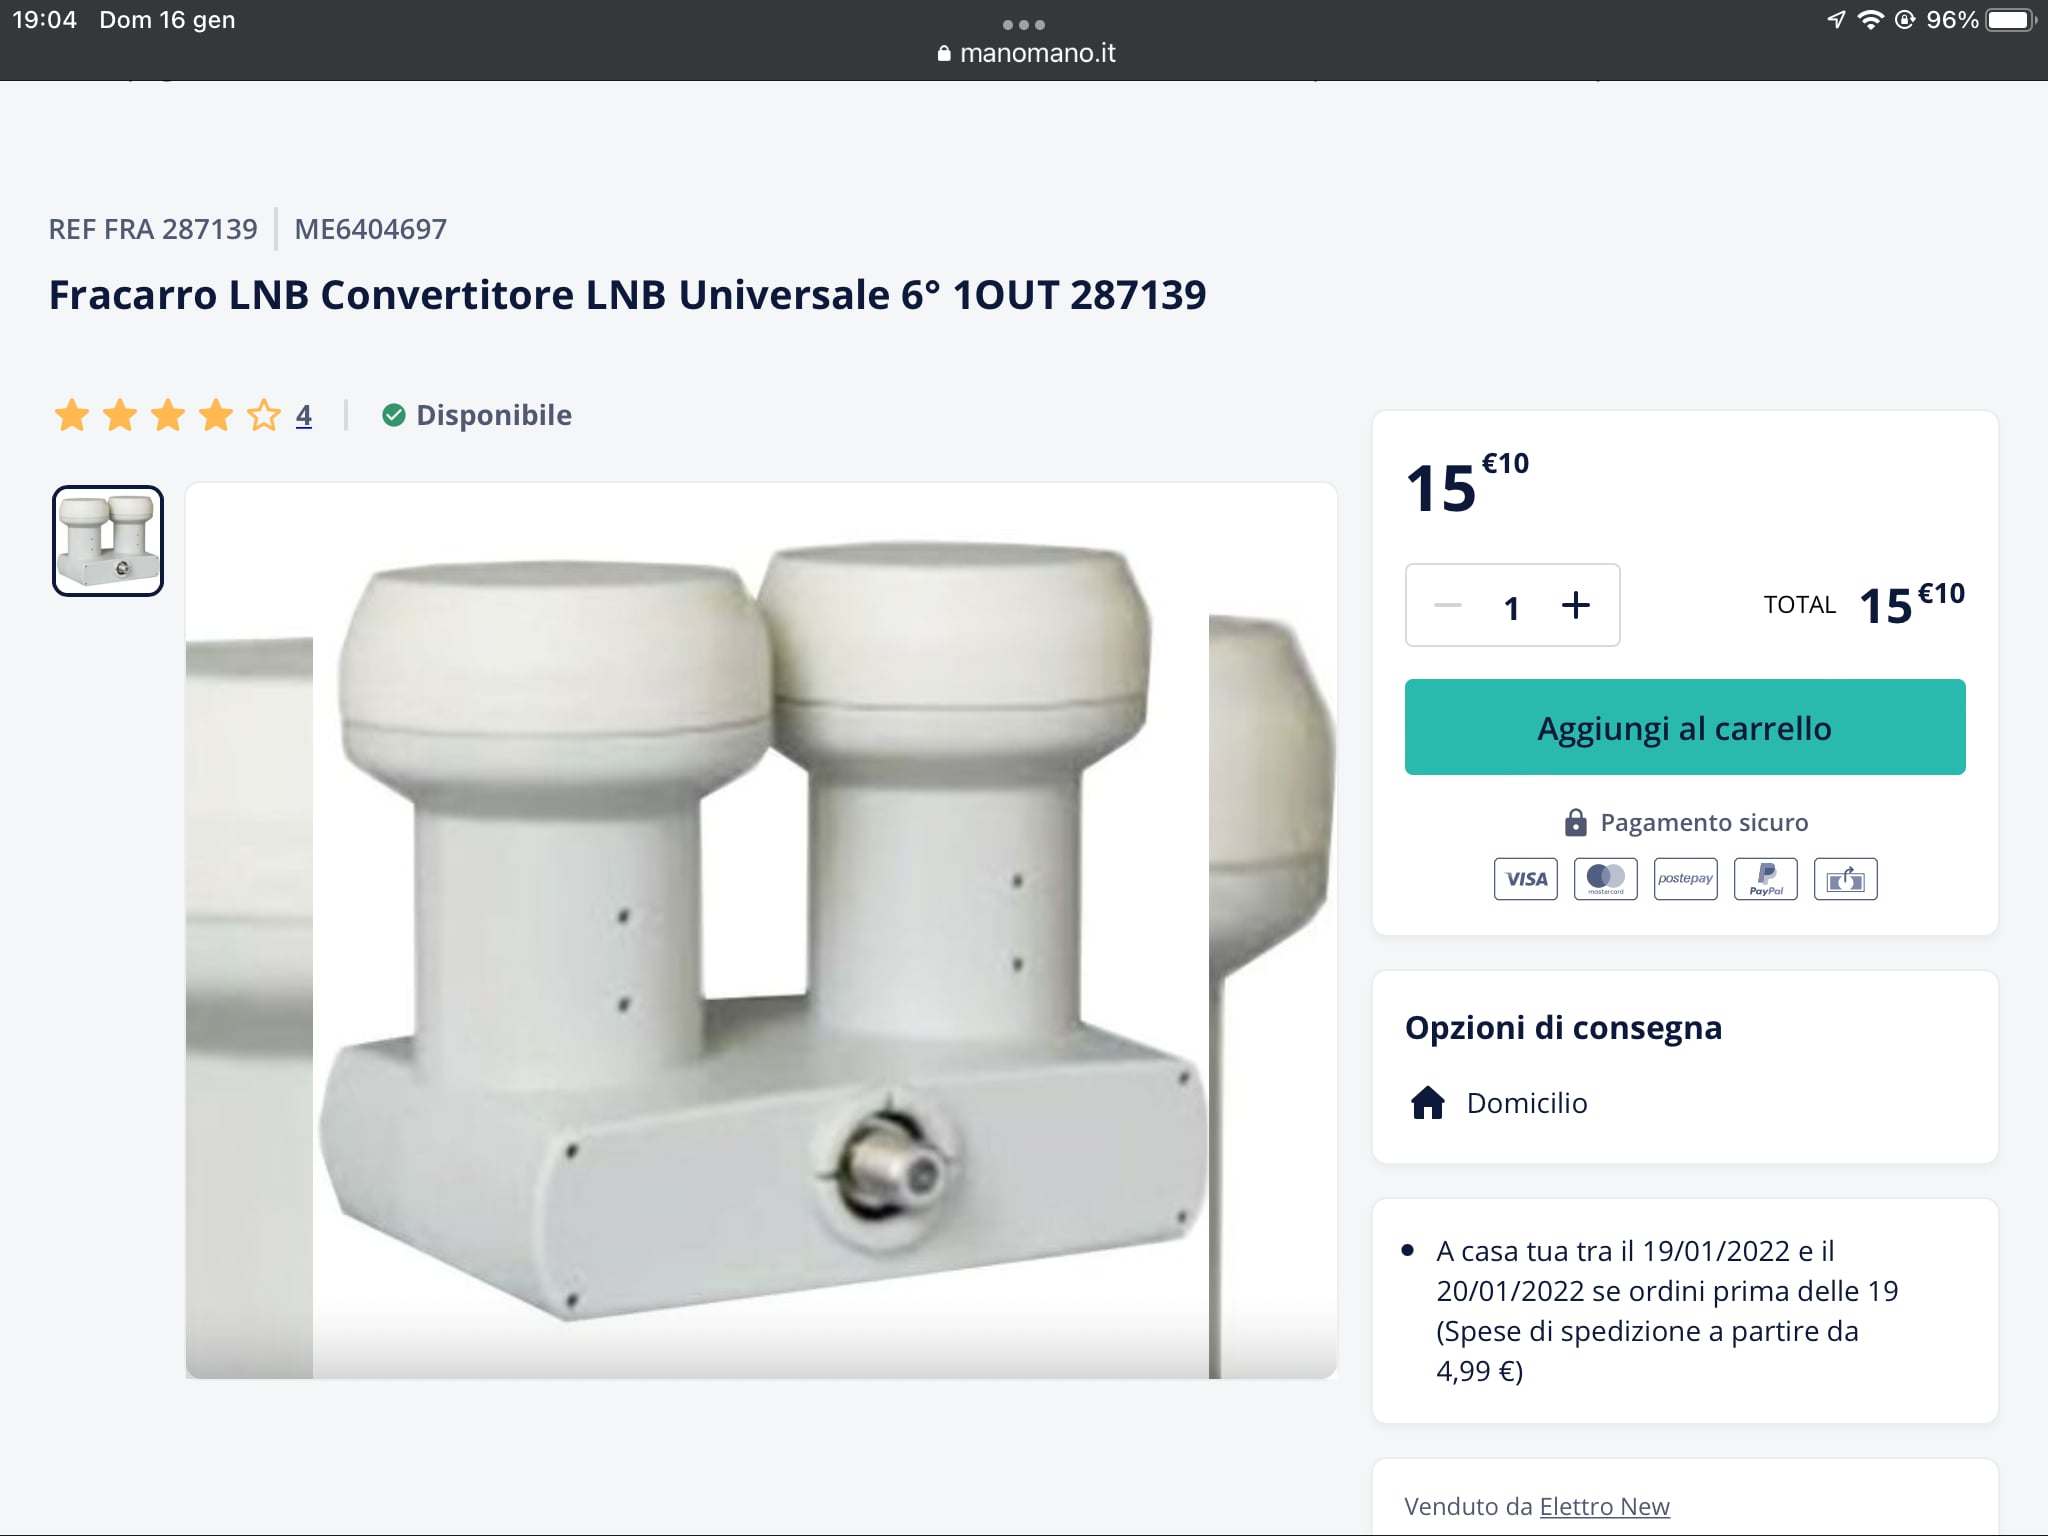Image resolution: width=2048 pixels, height=1536 pixels.
Task: Open the three-dot multitasking menu
Action: (1024, 24)
